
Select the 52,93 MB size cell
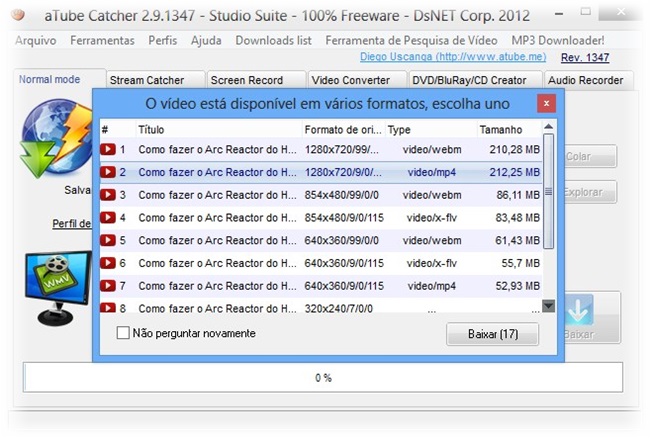(x=517, y=286)
